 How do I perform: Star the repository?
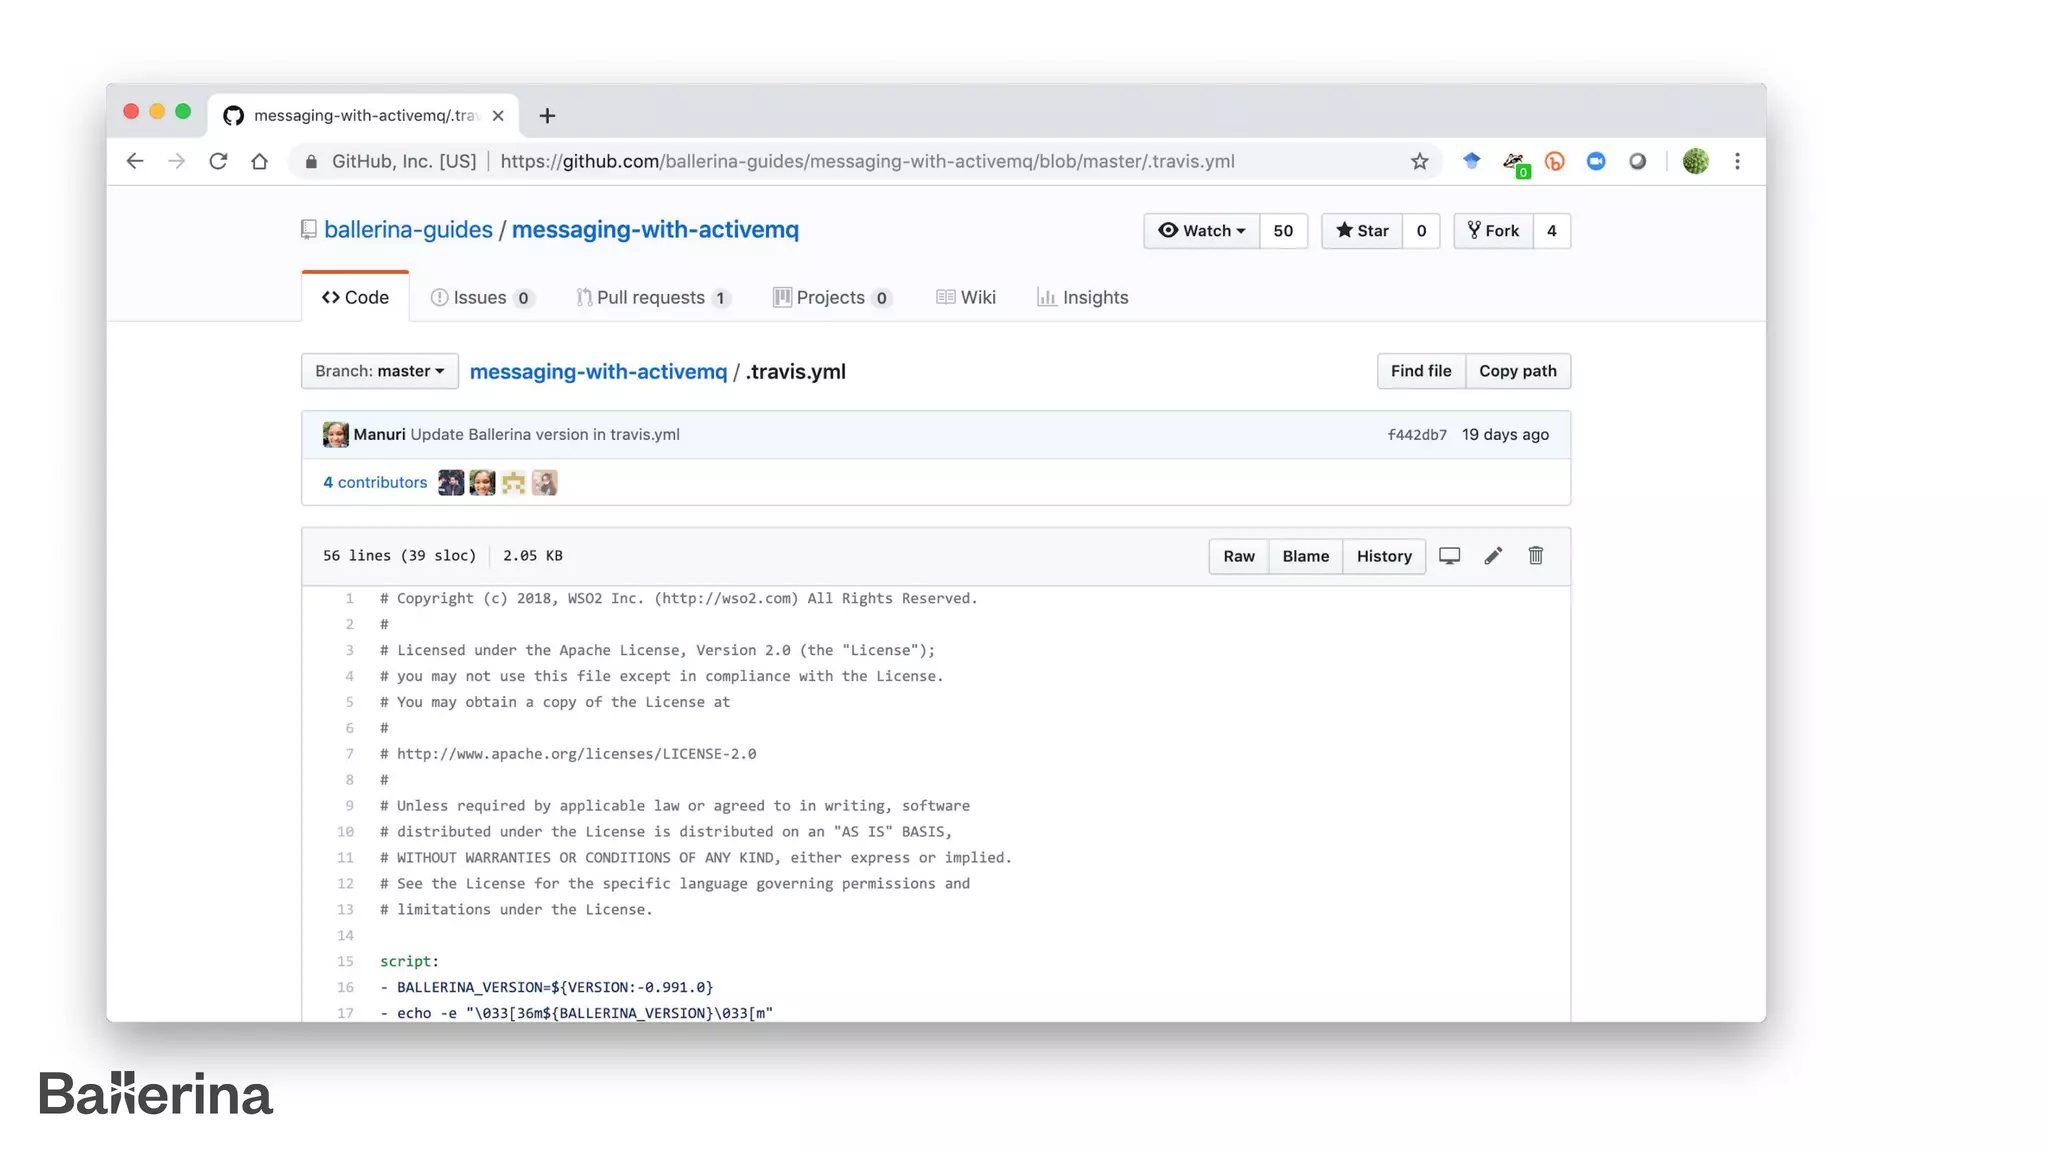point(1362,231)
